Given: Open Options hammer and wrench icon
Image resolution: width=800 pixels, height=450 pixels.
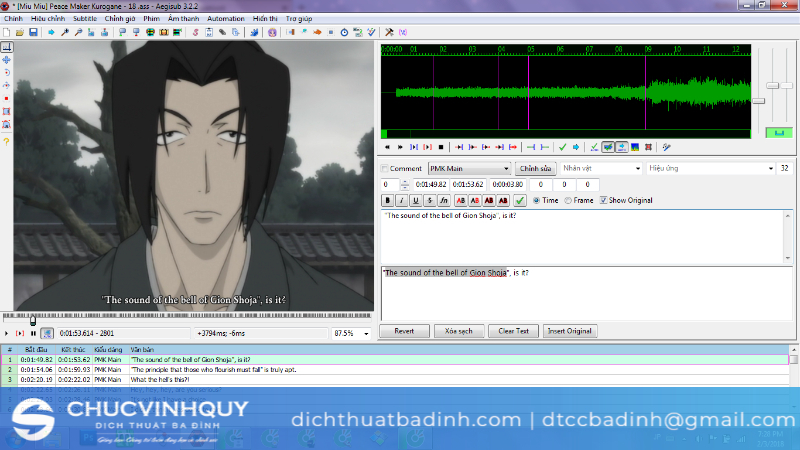Looking at the screenshot, I should tap(389, 32).
